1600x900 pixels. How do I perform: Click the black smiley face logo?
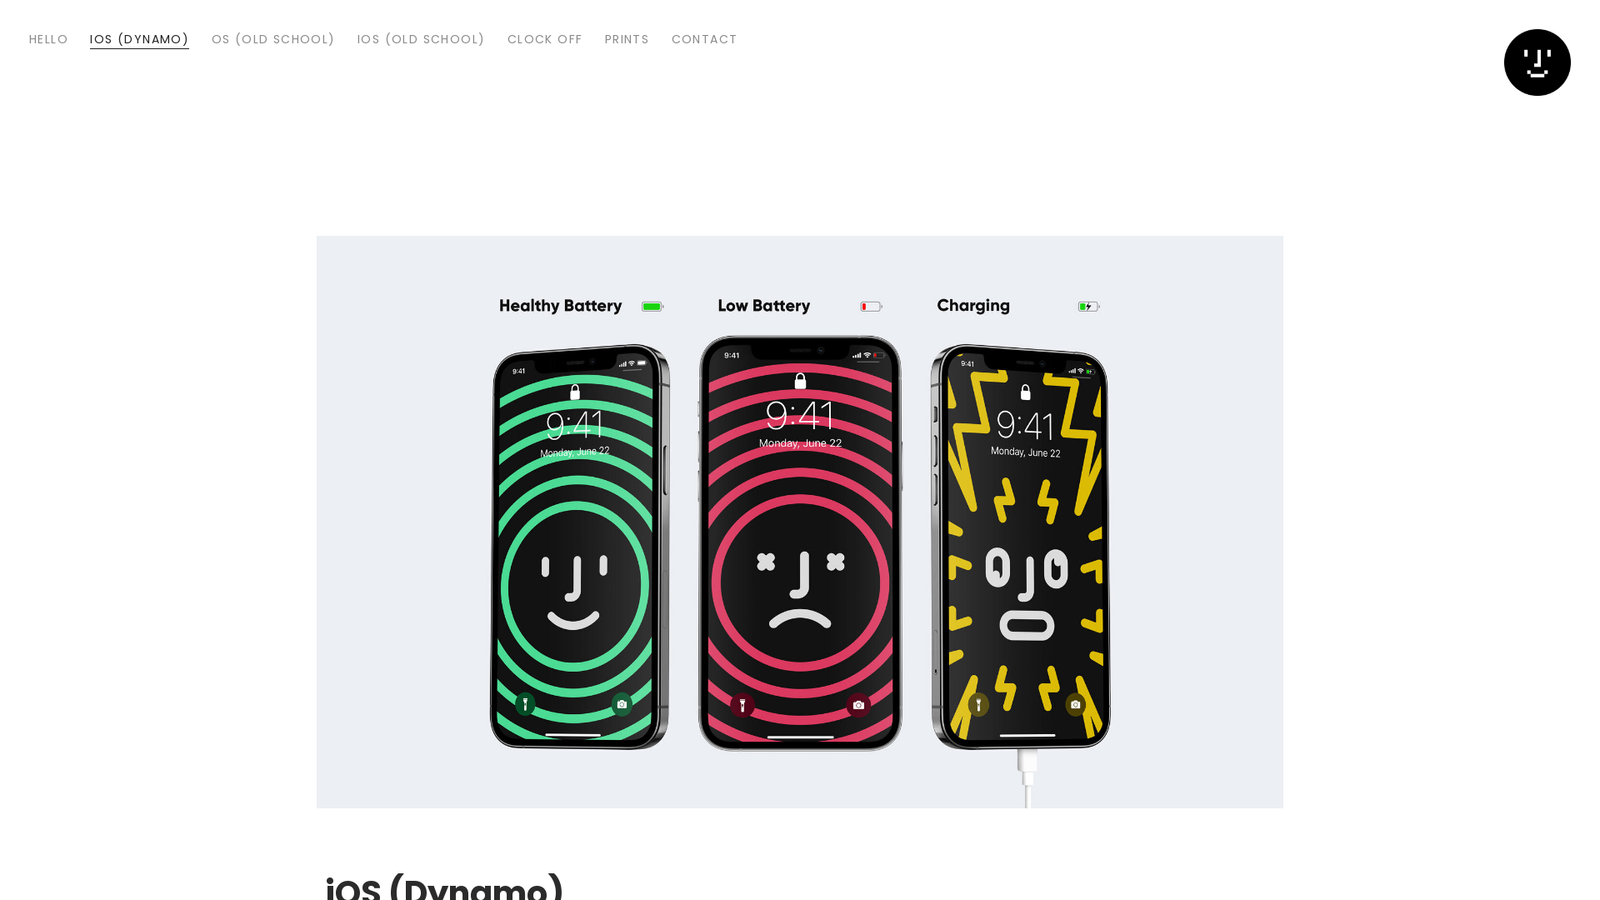pyautogui.click(x=1537, y=62)
